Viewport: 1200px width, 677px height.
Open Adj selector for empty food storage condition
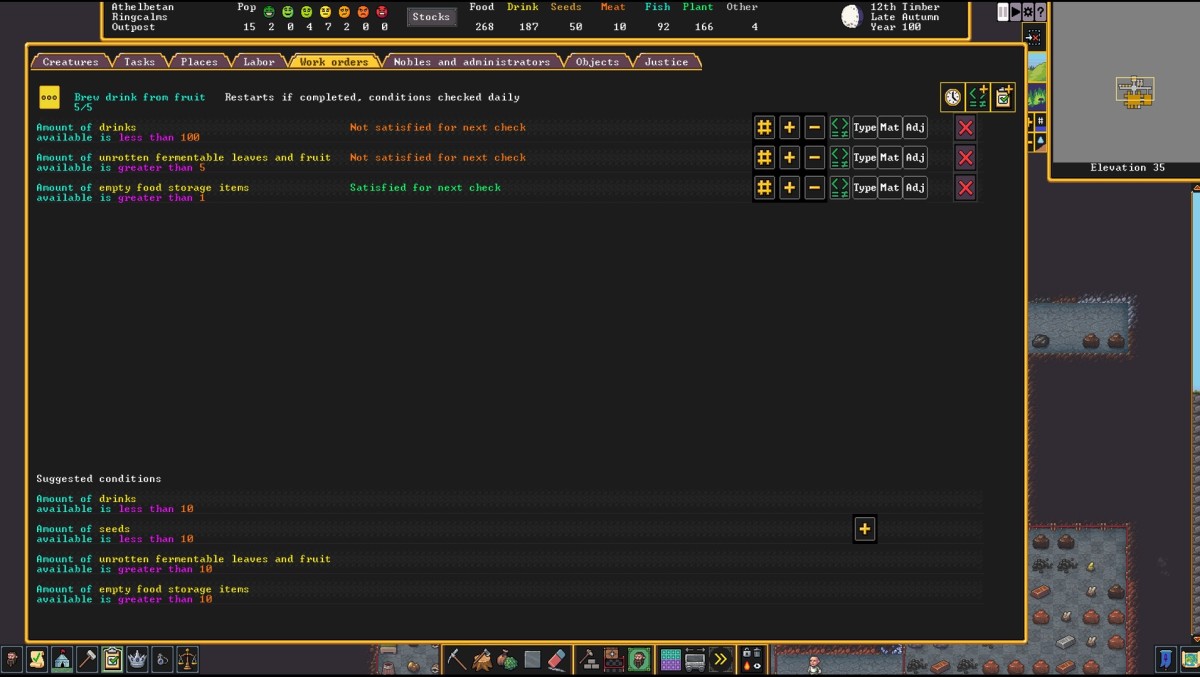[915, 188]
